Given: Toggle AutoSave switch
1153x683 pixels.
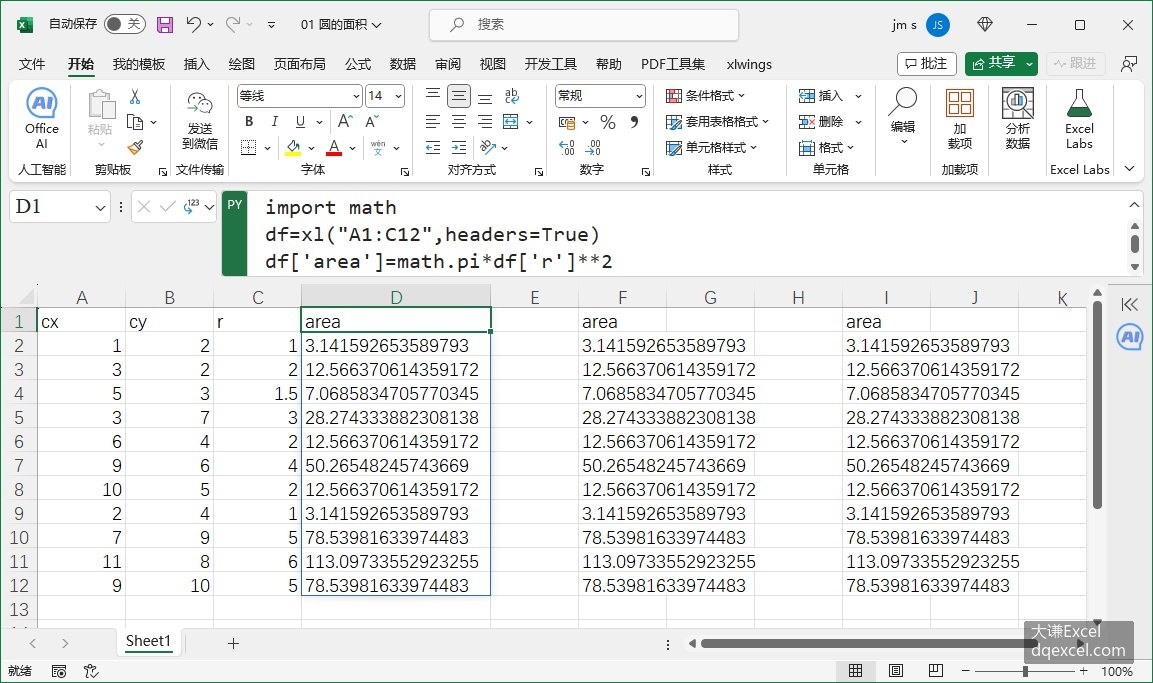Looking at the screenshot, I should point(124,24).
